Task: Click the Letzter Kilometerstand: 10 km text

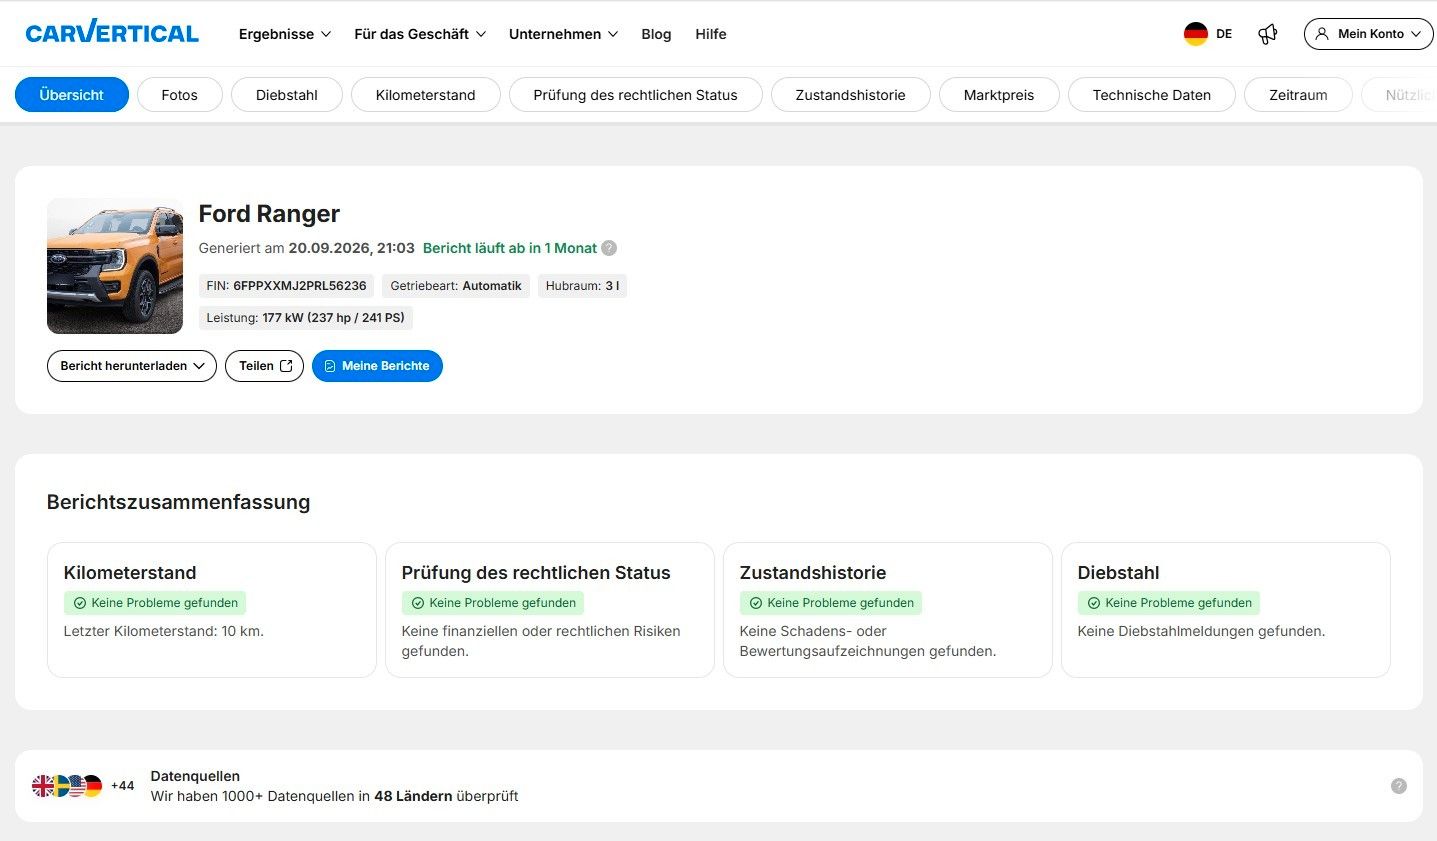Action: point(164,631)
